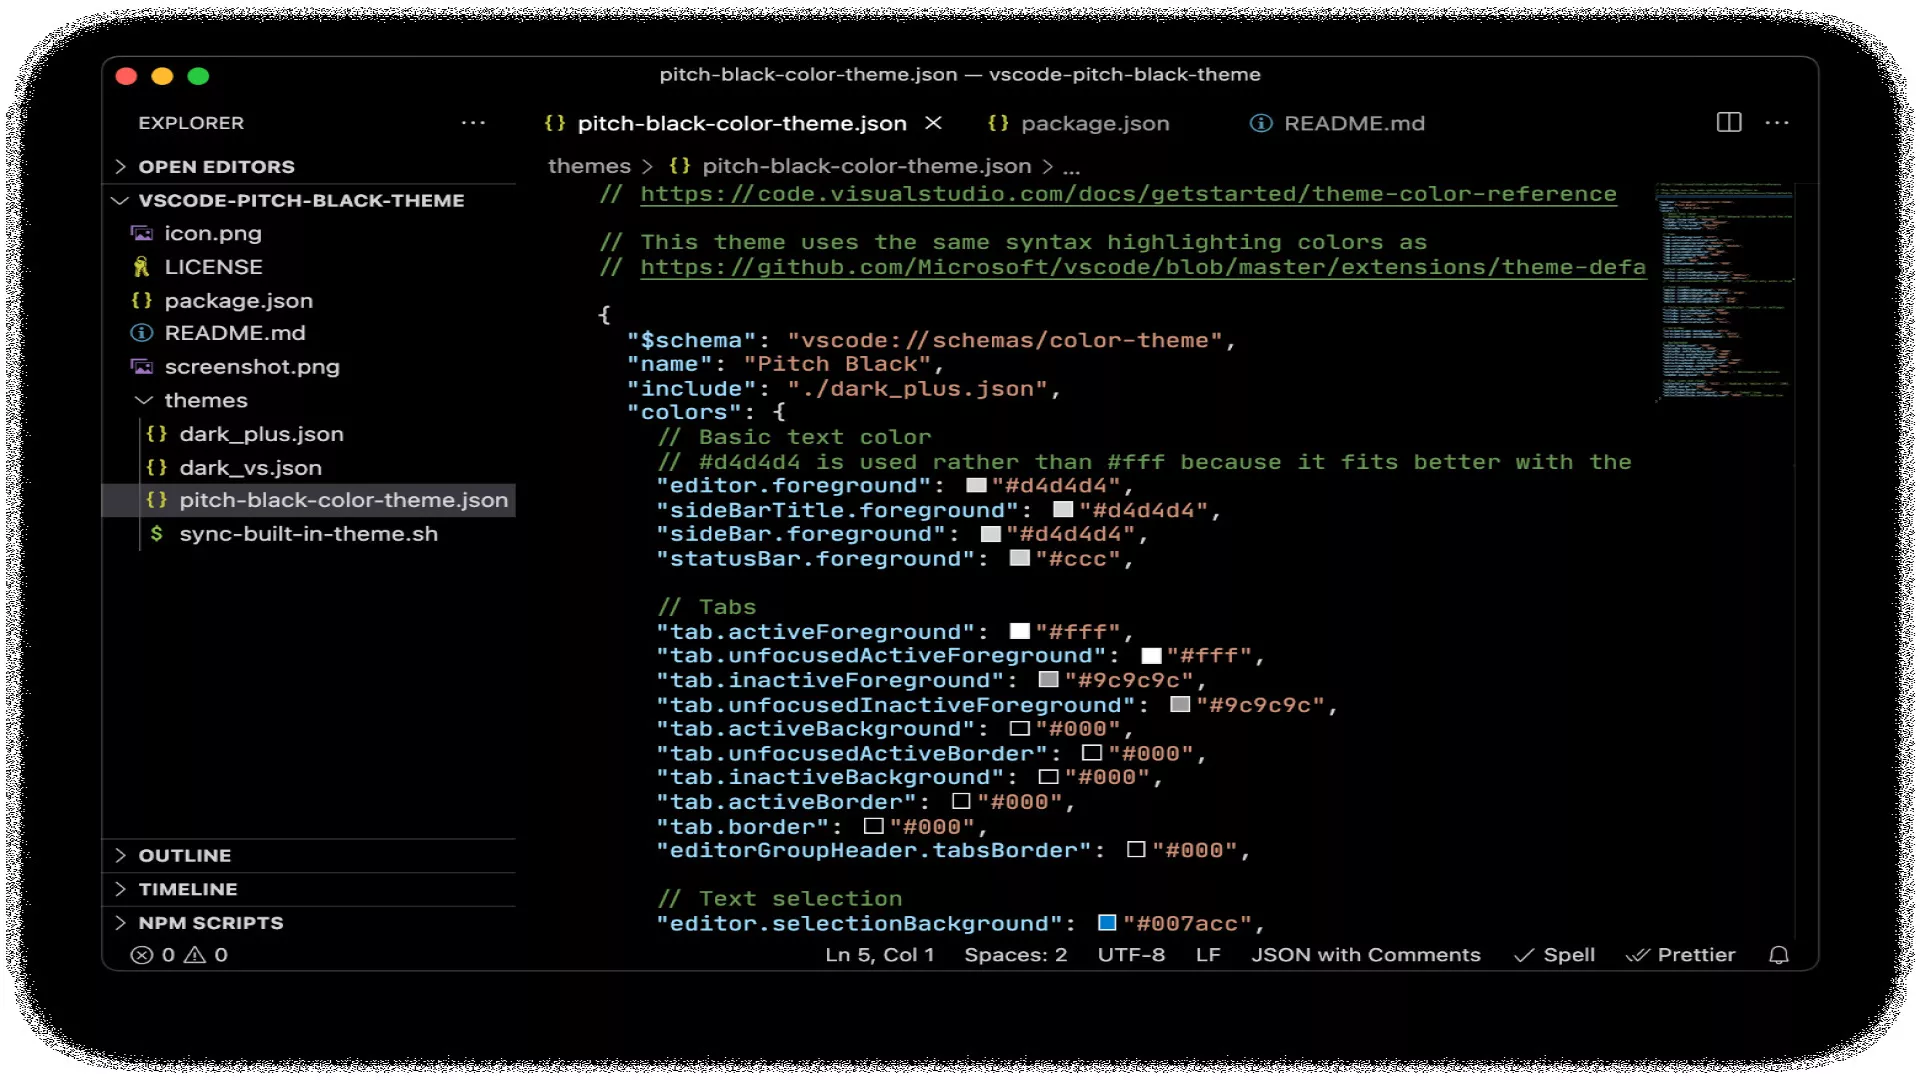
Task: Expand the Open Editors section
Action: click(x=216, y=166)
